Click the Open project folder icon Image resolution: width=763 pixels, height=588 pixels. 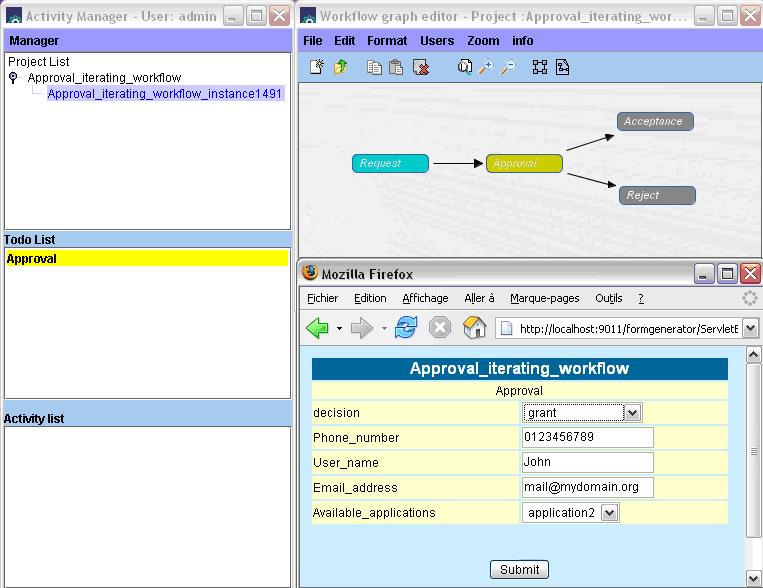click(x=340, y=67)
